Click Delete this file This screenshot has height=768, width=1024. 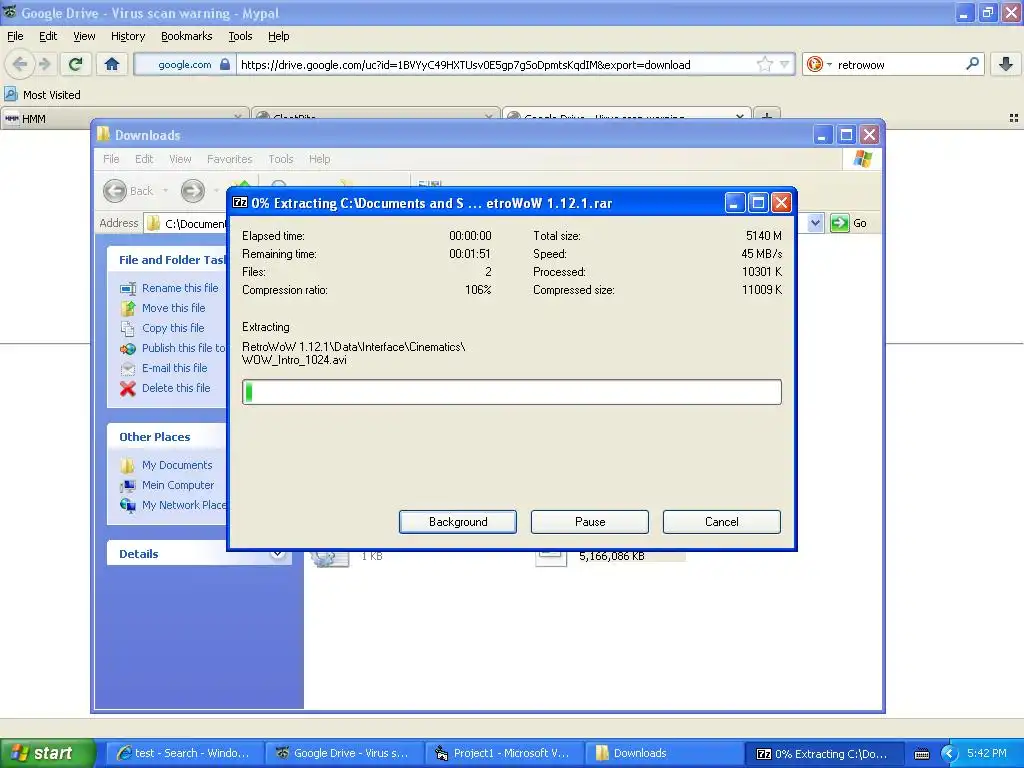pos(176,388)
